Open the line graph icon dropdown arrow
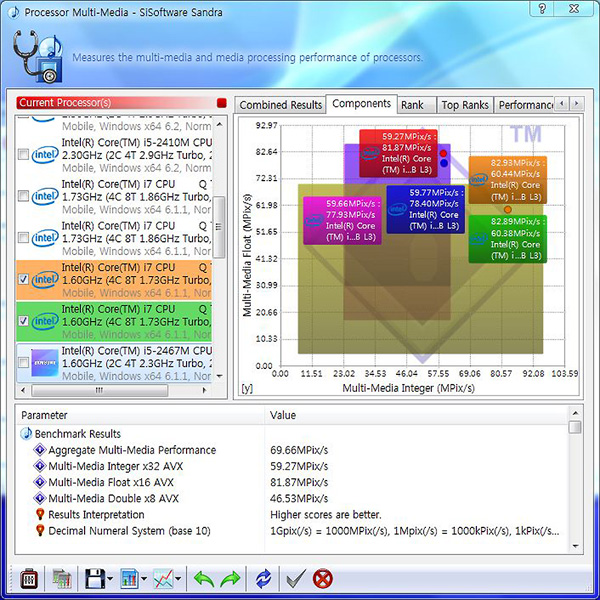This screenshot has width=600, height=600. 178,579
